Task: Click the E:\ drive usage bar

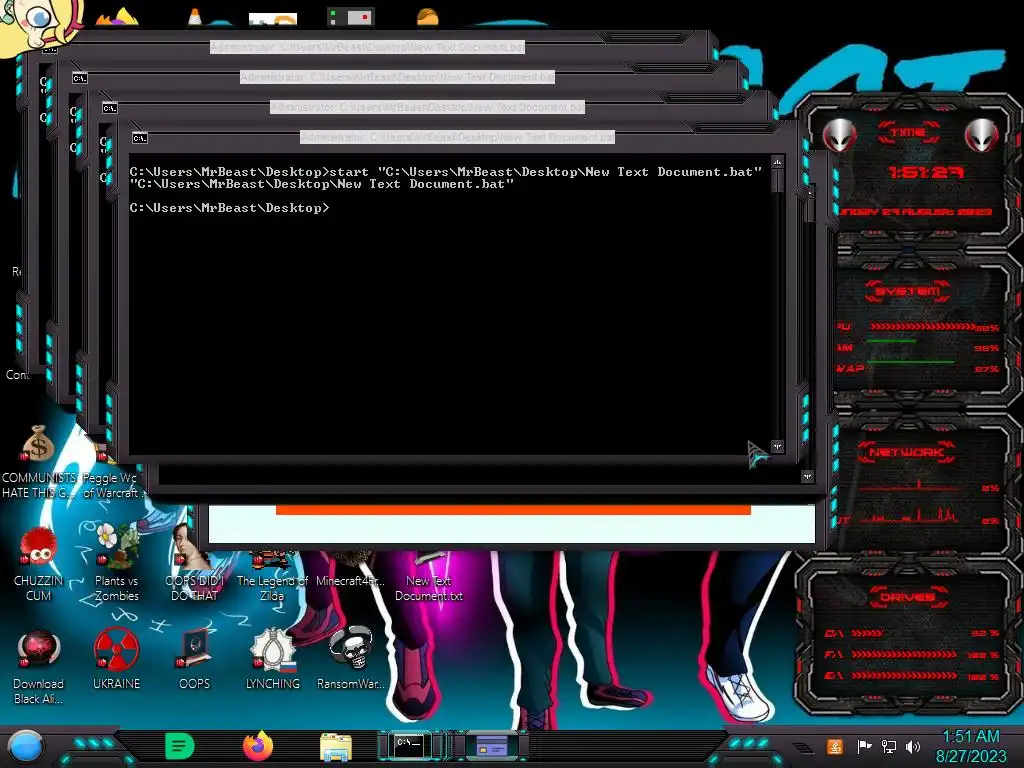Action: 904,676
